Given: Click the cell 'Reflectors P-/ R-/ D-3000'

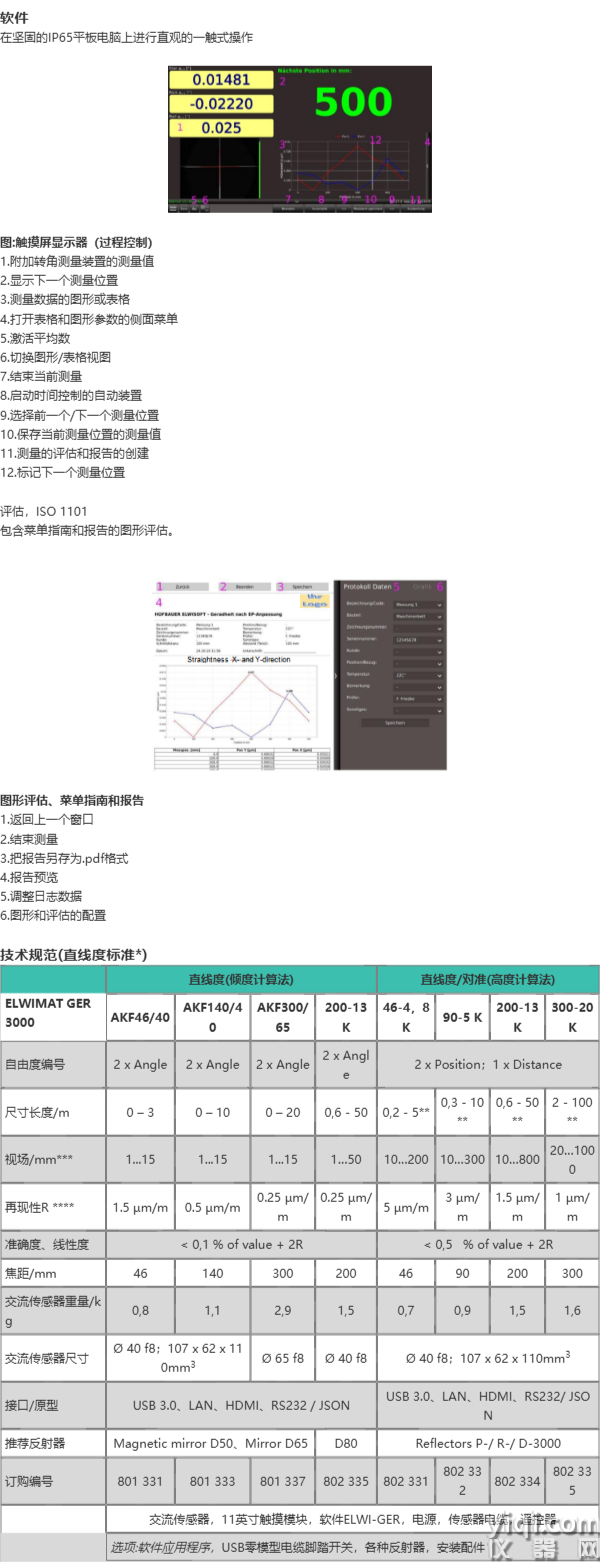Looking at the screenshot, I should point(488,1443).
